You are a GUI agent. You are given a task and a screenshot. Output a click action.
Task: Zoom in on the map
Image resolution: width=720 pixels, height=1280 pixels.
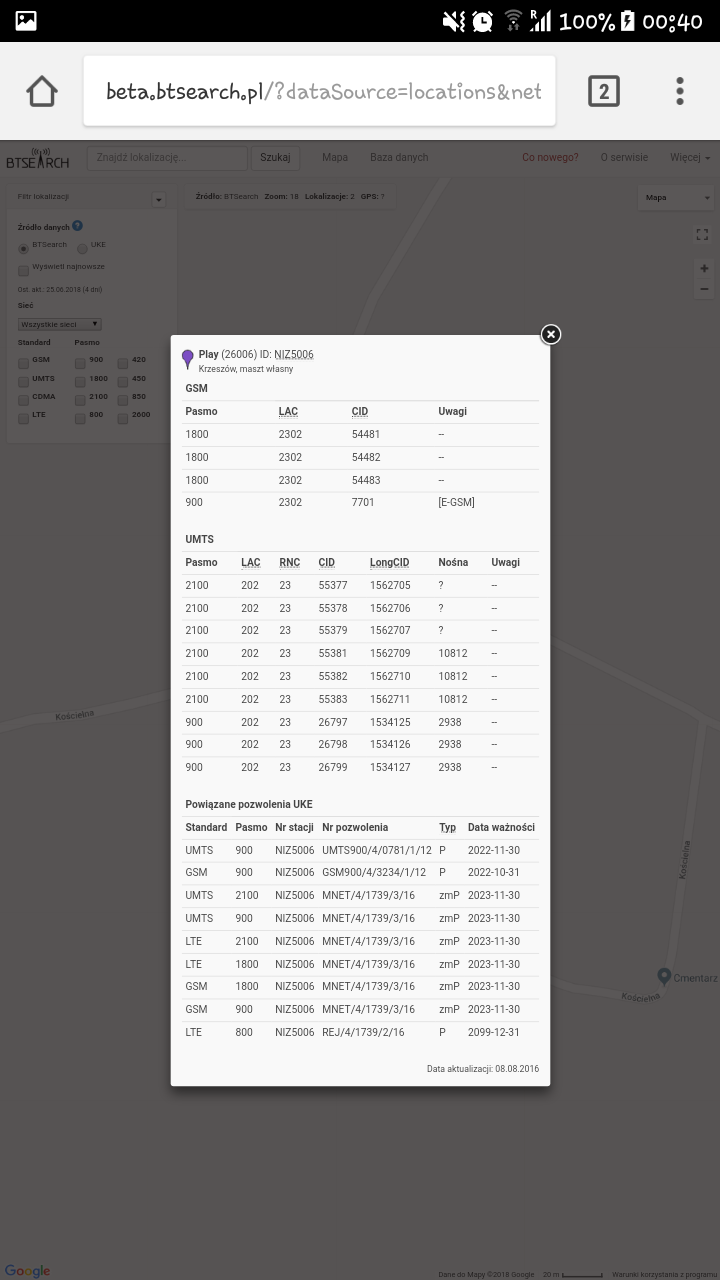pos(704,268)
